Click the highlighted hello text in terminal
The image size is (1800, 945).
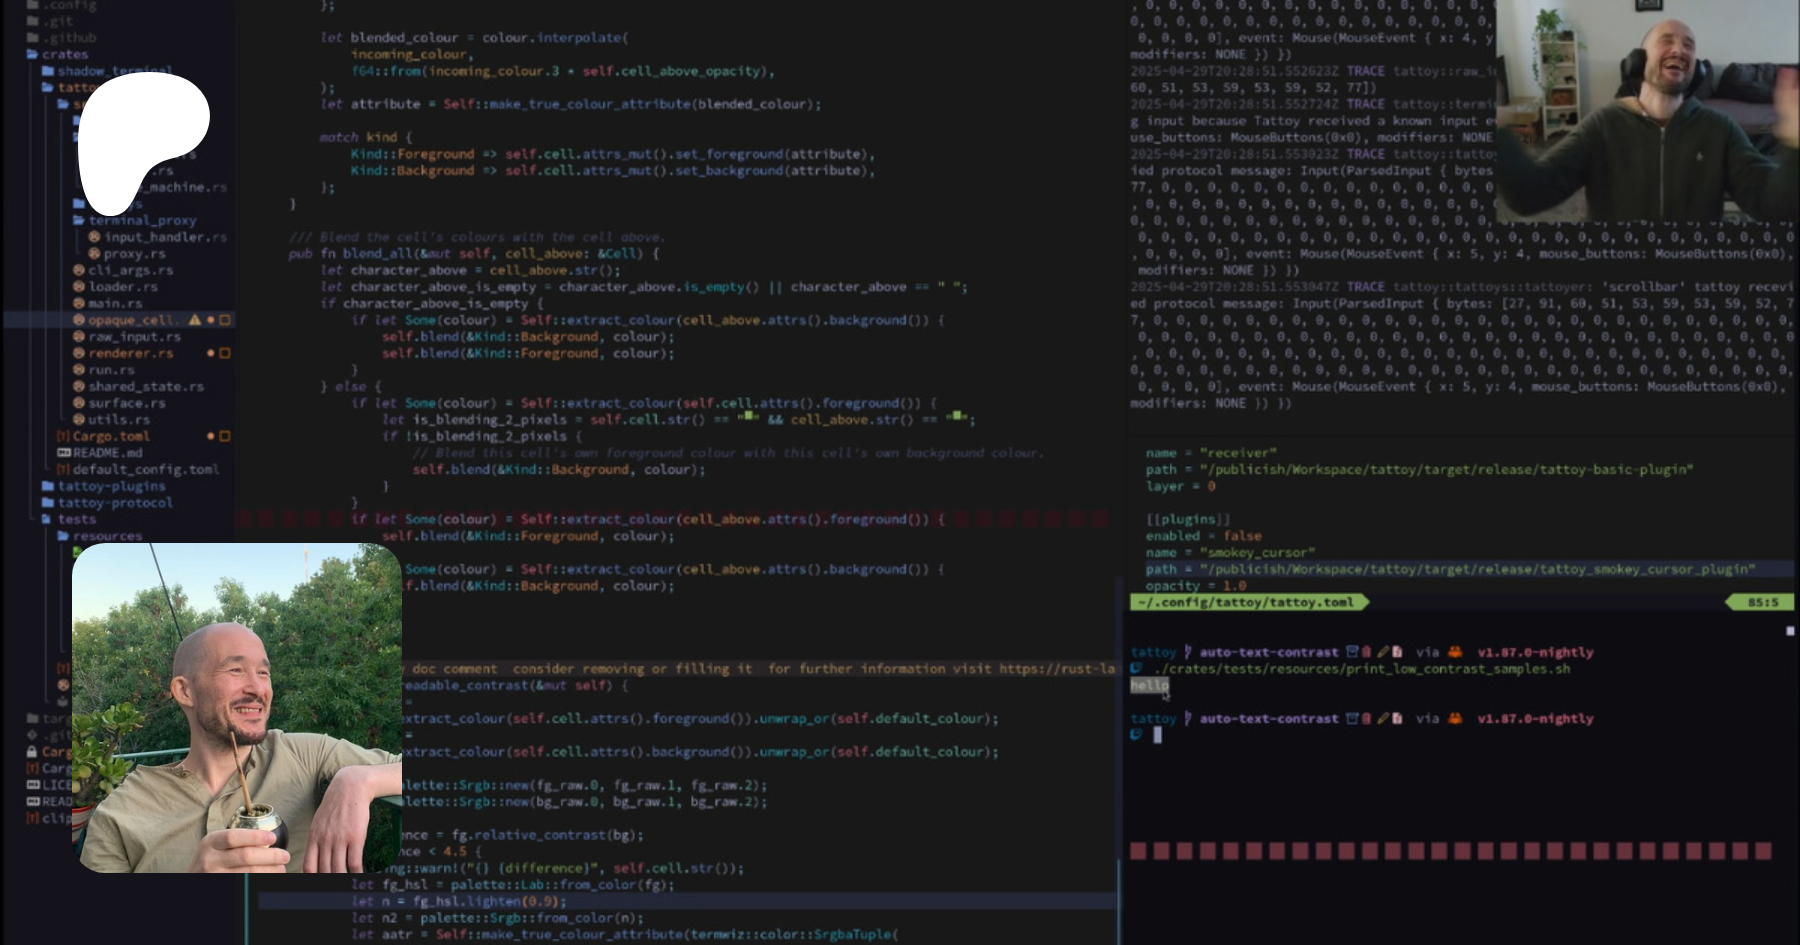click(x=1149, y=685)
